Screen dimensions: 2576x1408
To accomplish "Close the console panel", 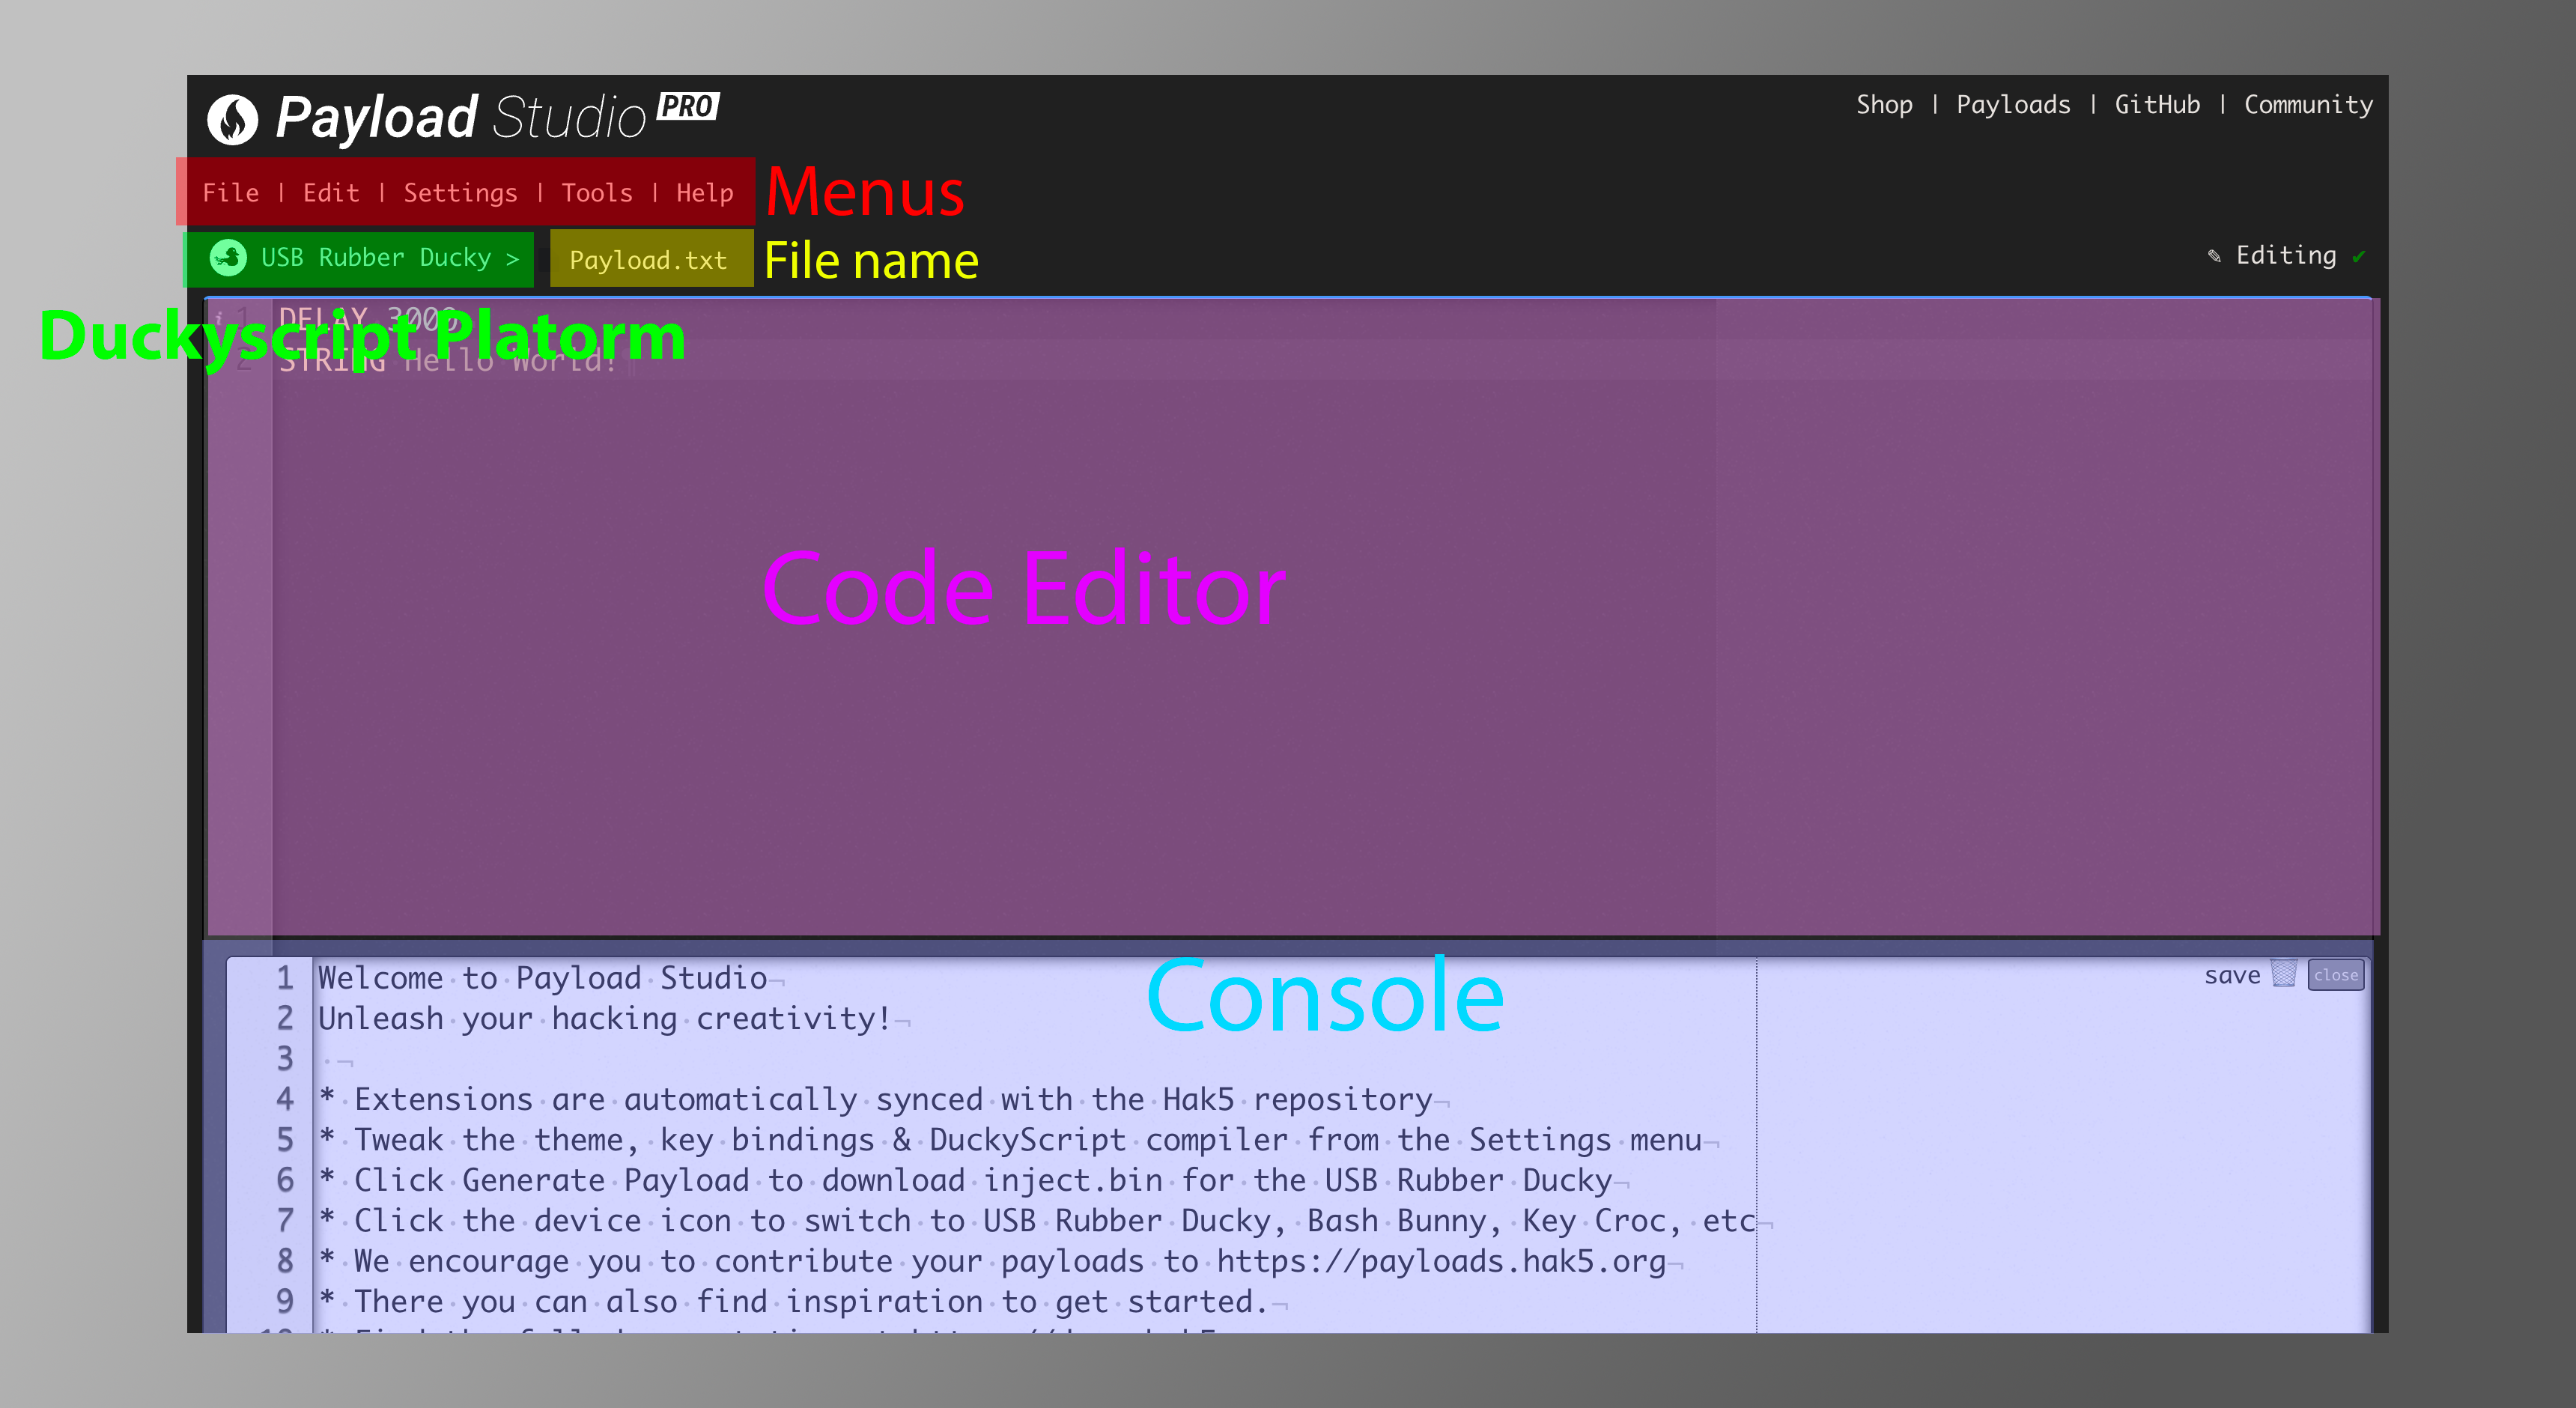I will click(2336, 975).
